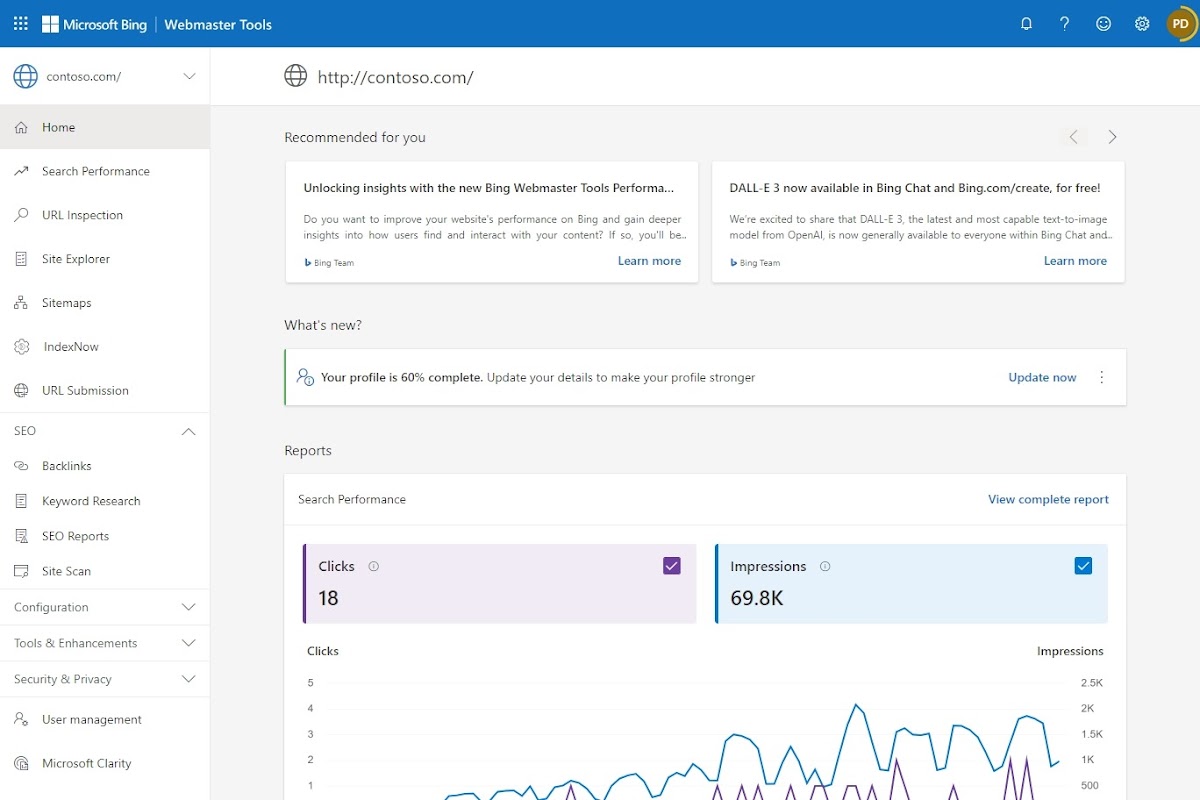Image resolution: width=1200 pixels, height=800 pixels.
Task: Expand the Tools & Enhancements section
Action: [x=188, y=643]
